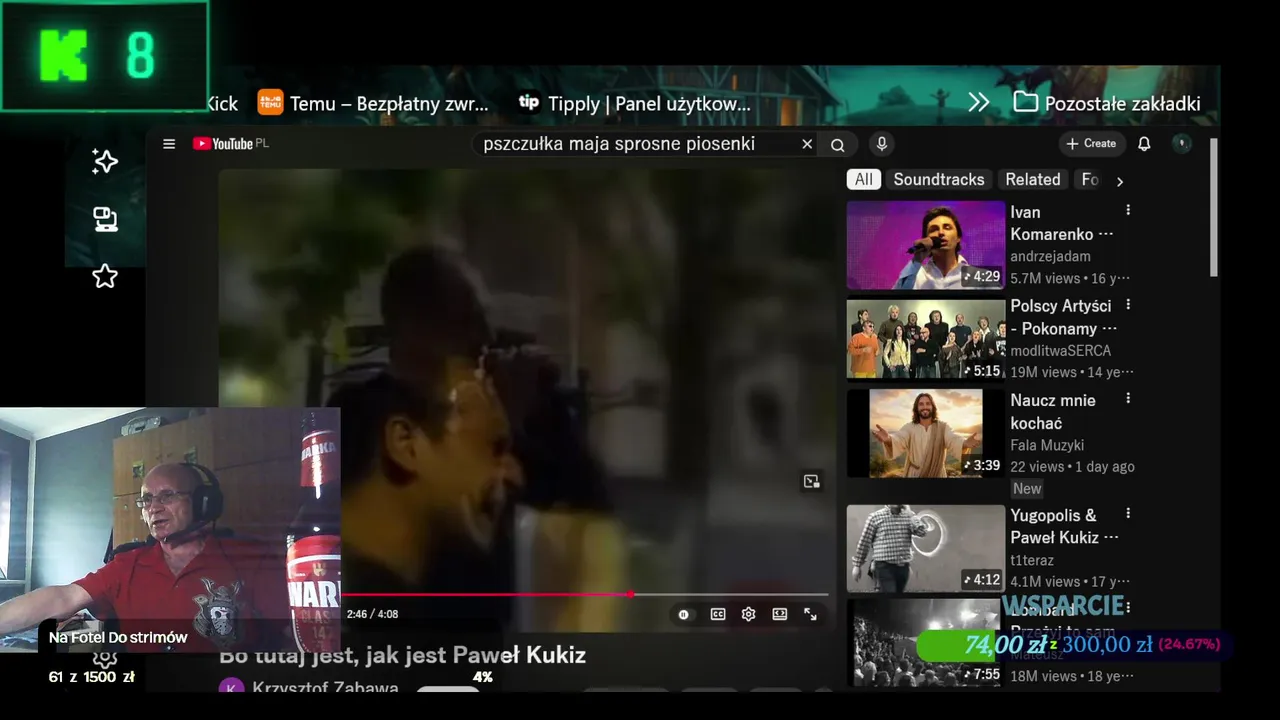Image resolution: width=1280 pixels, height=720 pixels.
Task: Clear the search query with the X
Action: pos(807,144)
